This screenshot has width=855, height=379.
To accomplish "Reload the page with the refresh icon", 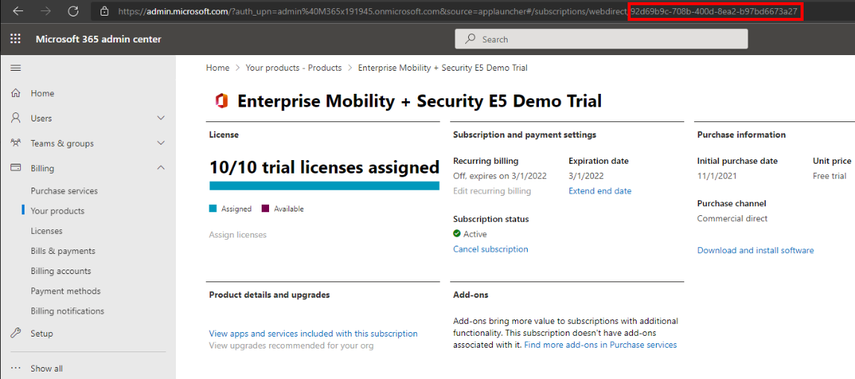I will coord(74,11).
